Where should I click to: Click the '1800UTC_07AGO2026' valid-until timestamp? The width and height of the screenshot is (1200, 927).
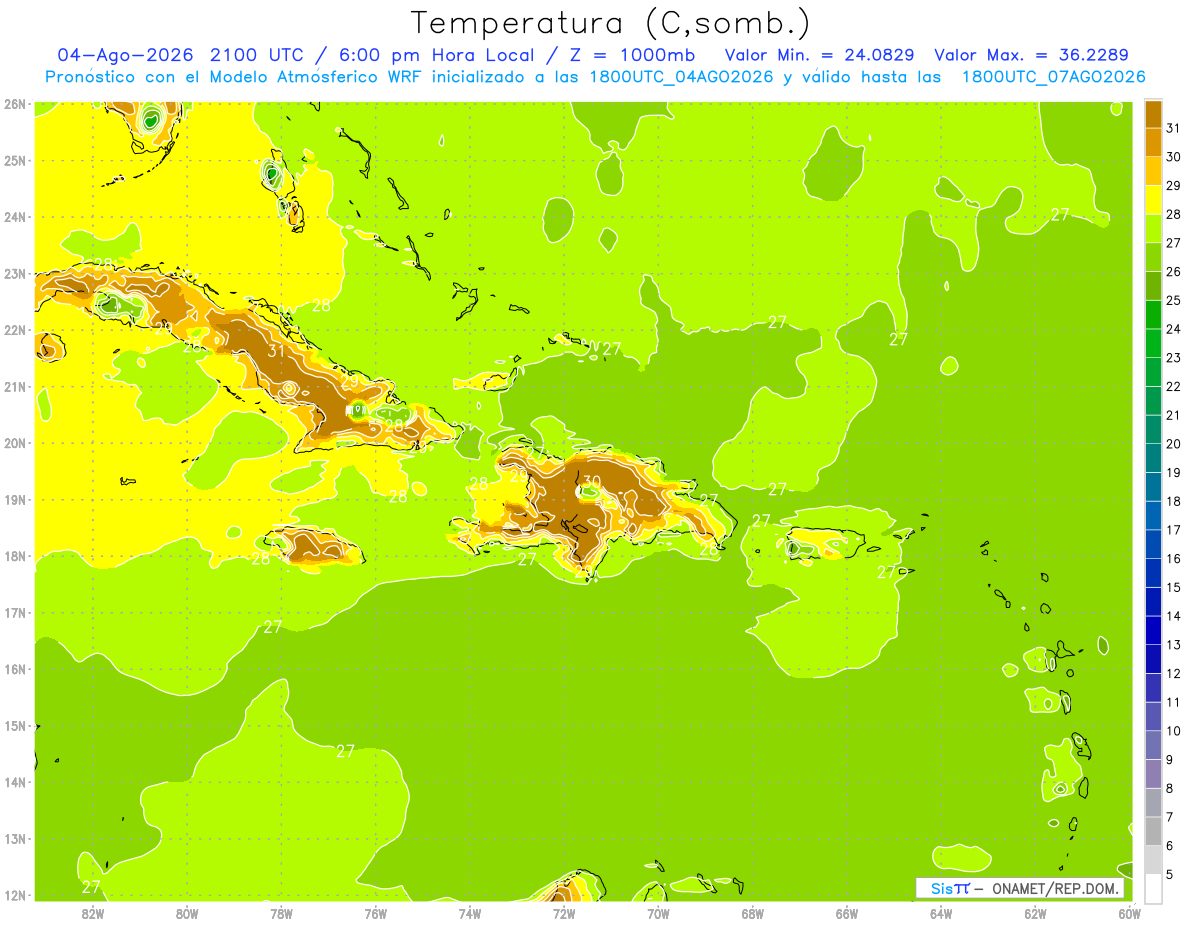pos(1053,77)
